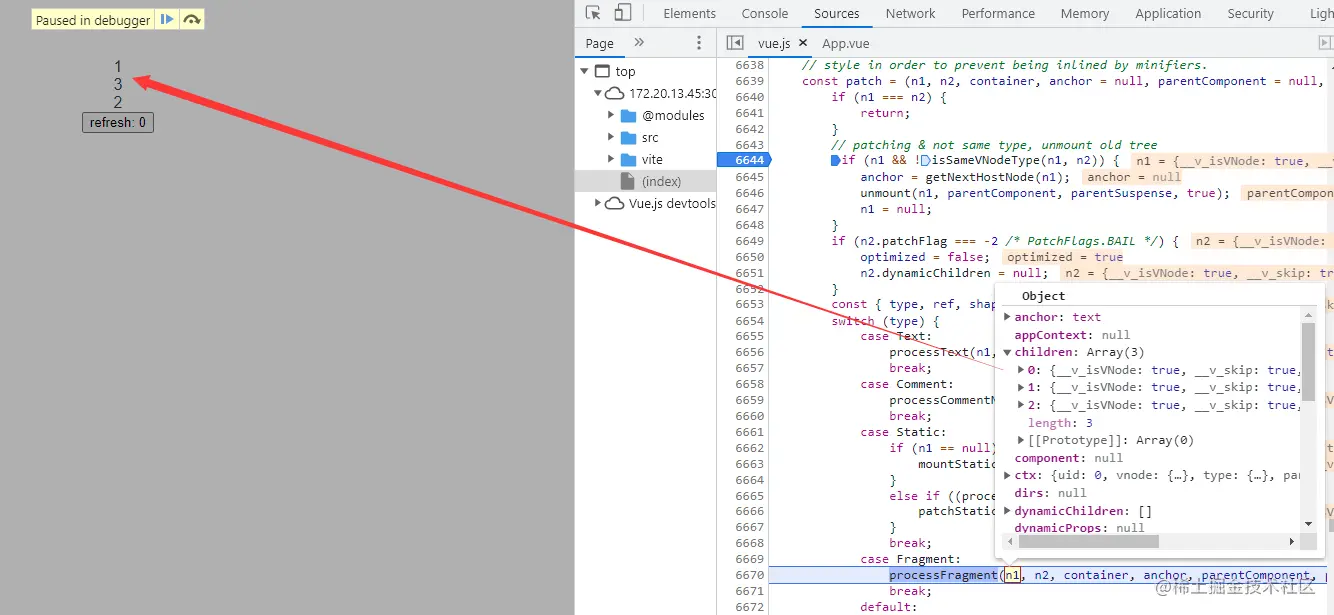Click the inline breakpoint marker before isSameVNodeType

tap(924, 160)
